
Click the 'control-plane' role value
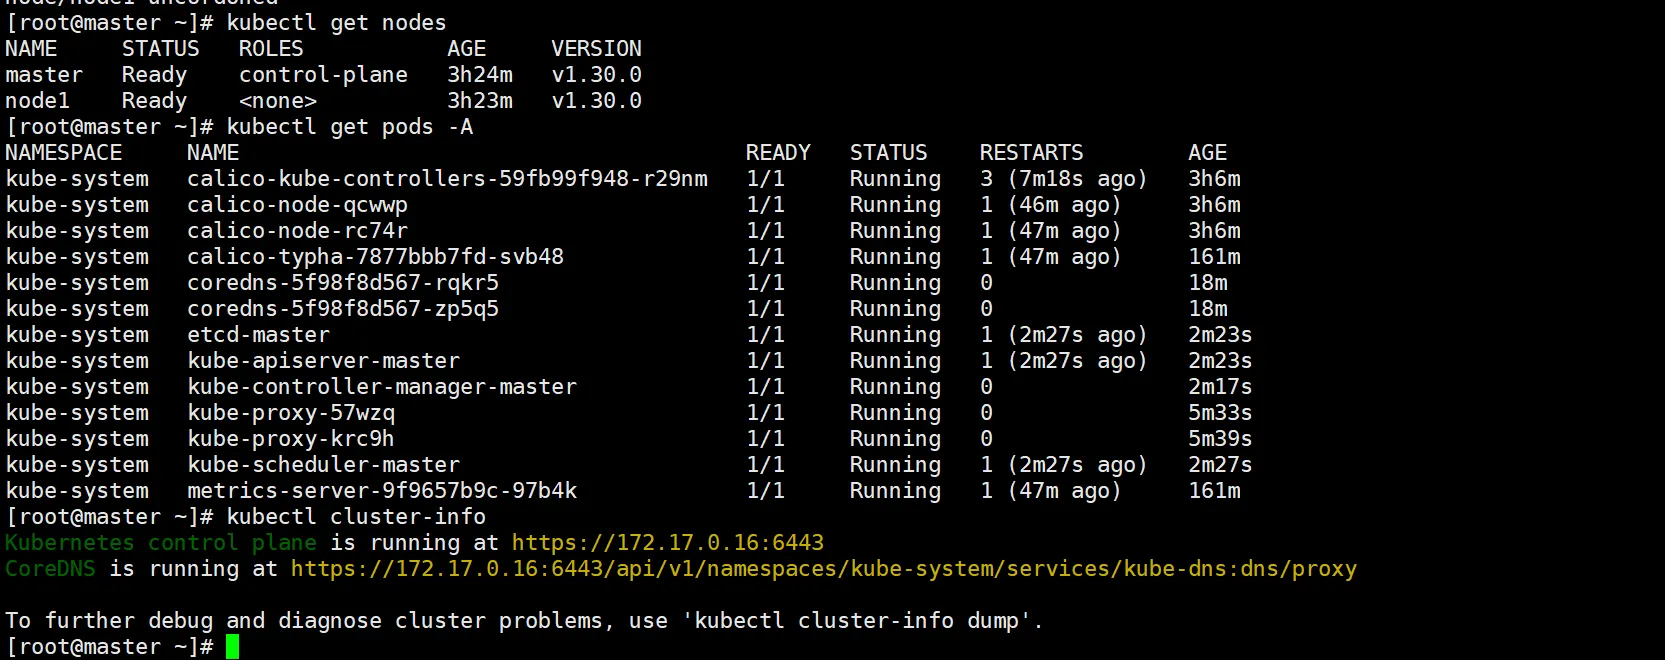323,75
